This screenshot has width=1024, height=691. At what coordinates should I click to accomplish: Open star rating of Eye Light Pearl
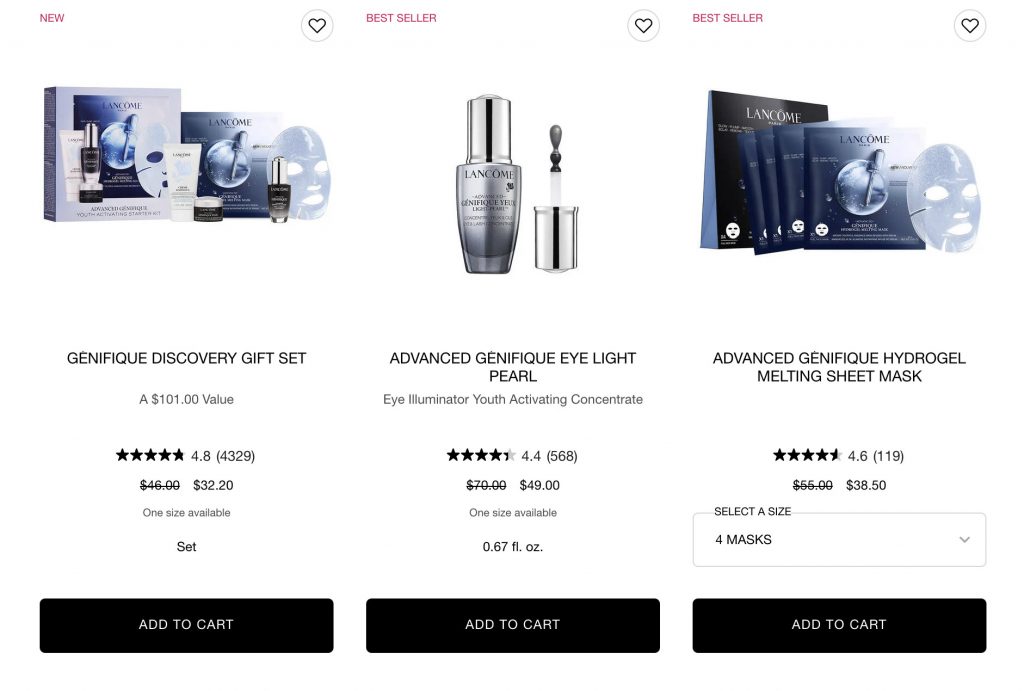click(481, 455)
